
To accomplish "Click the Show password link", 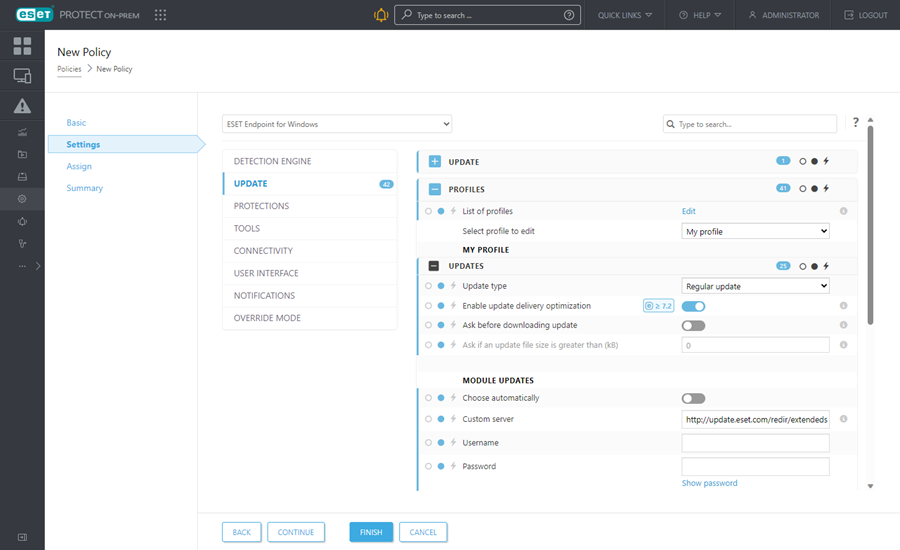I will point(709,483).
